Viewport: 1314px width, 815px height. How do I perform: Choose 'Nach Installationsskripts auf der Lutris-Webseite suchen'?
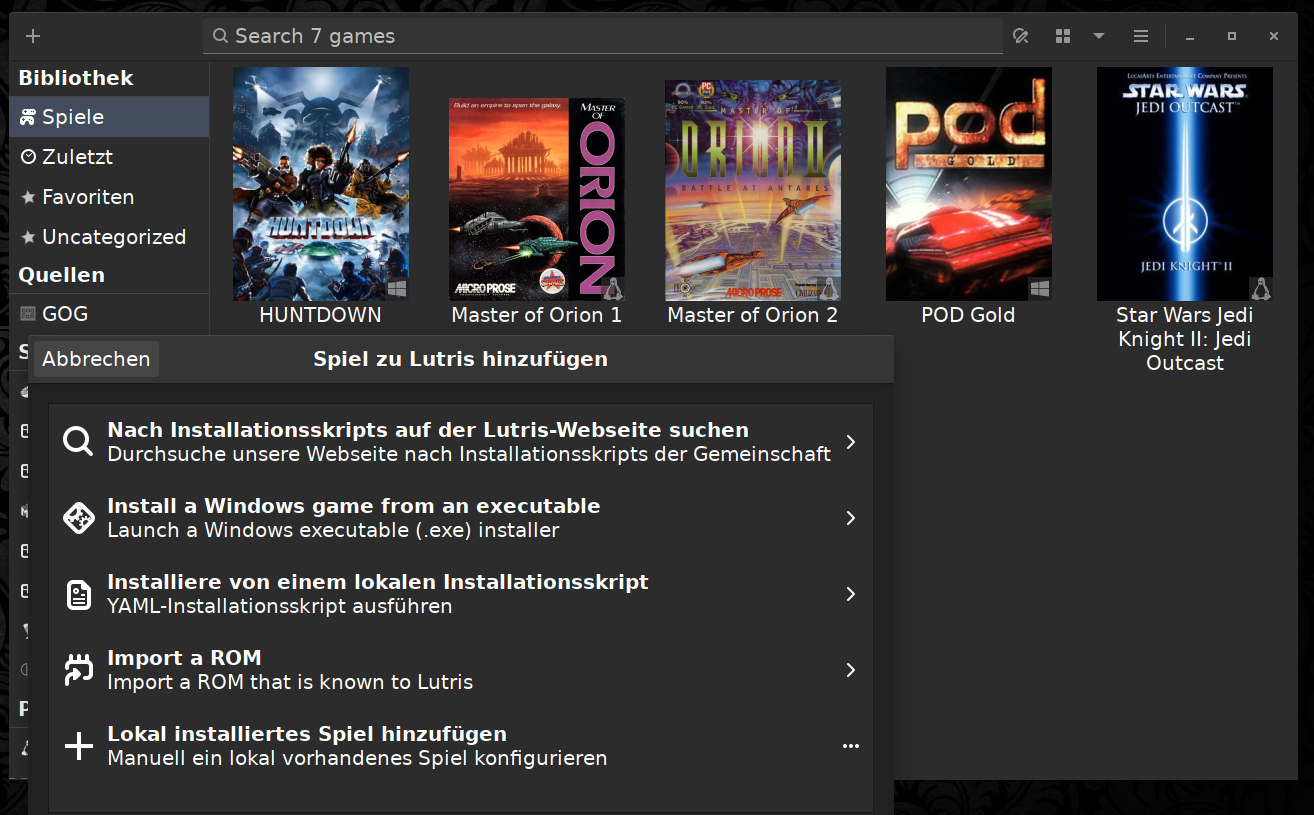point(461,442)
